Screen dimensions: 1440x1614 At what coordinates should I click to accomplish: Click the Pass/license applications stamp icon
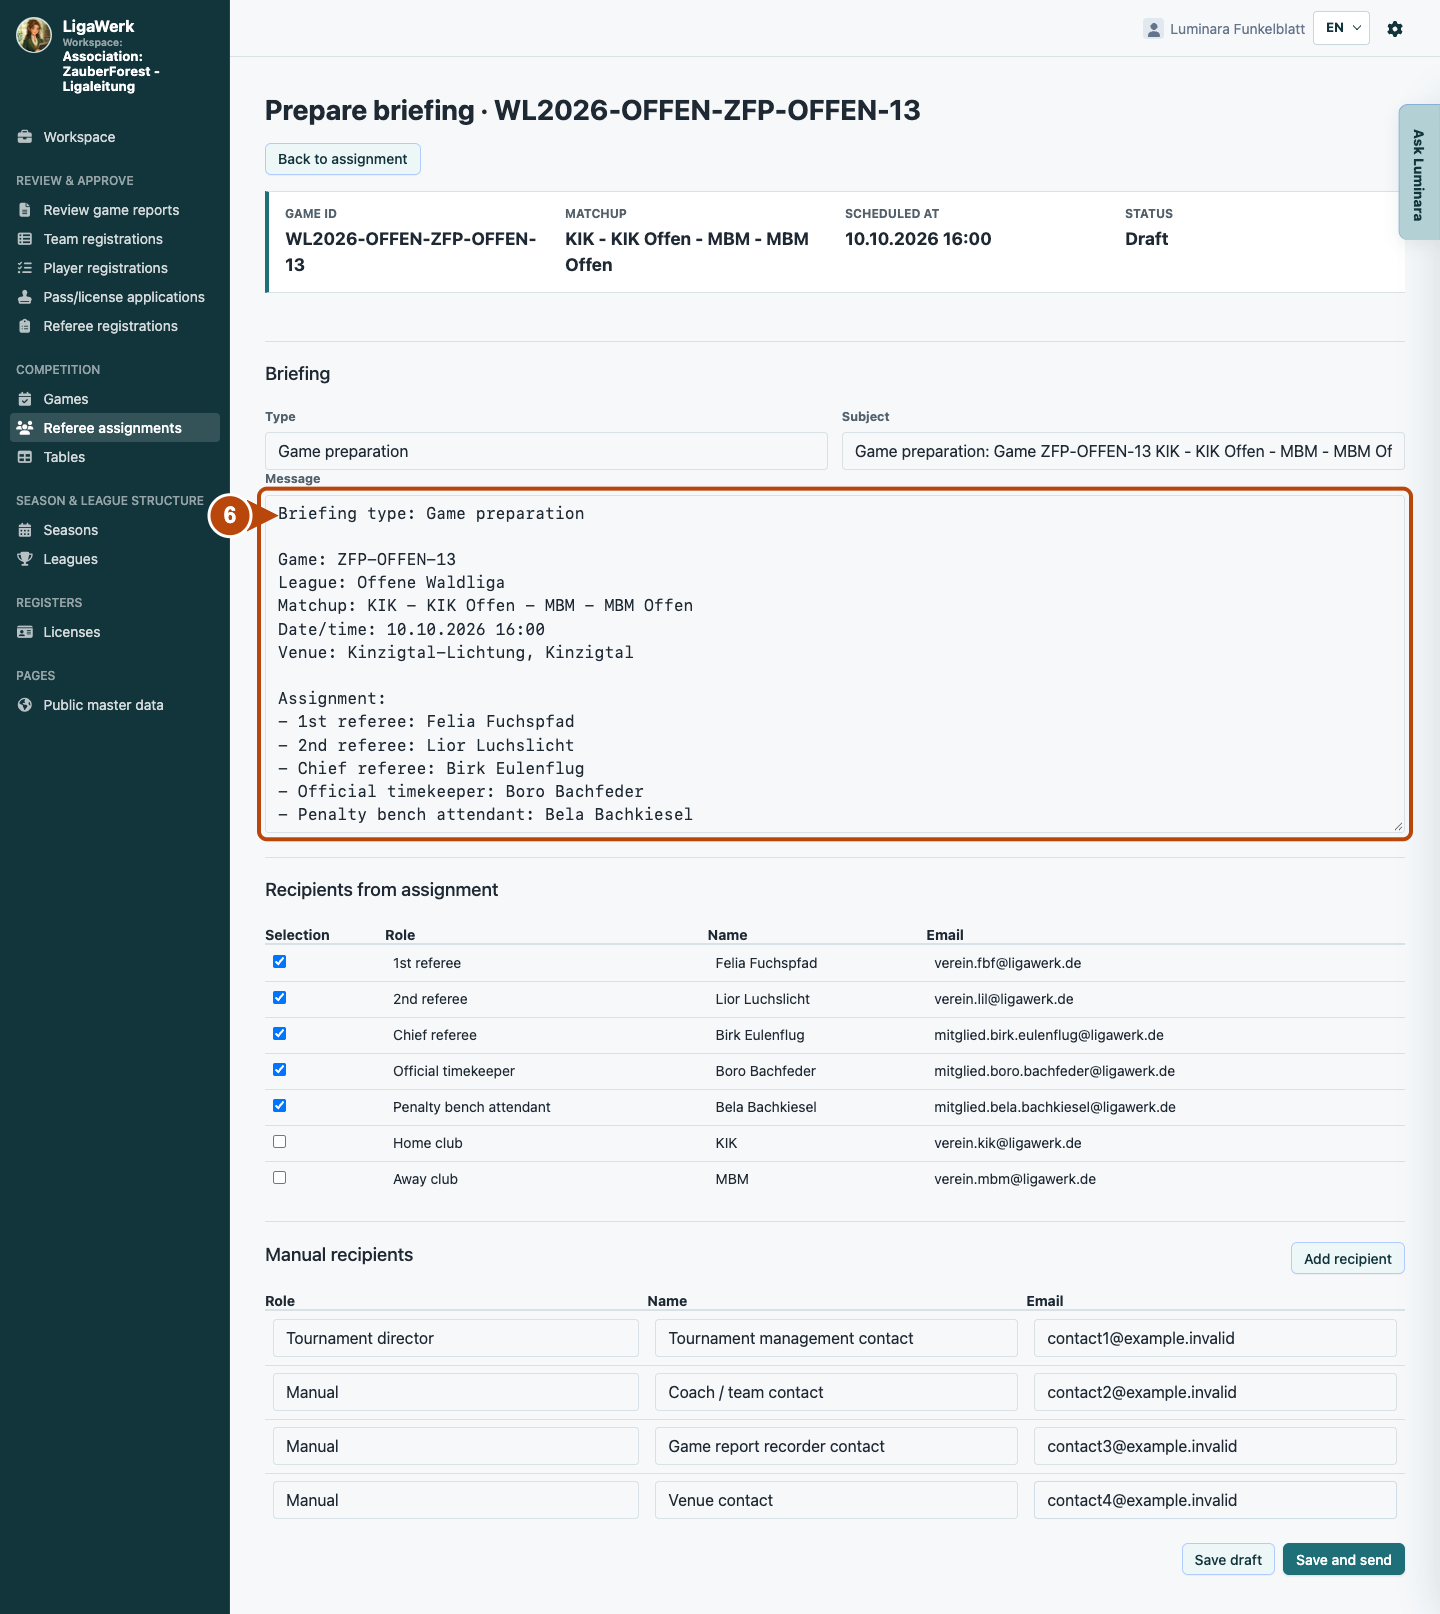click(25, 297)
